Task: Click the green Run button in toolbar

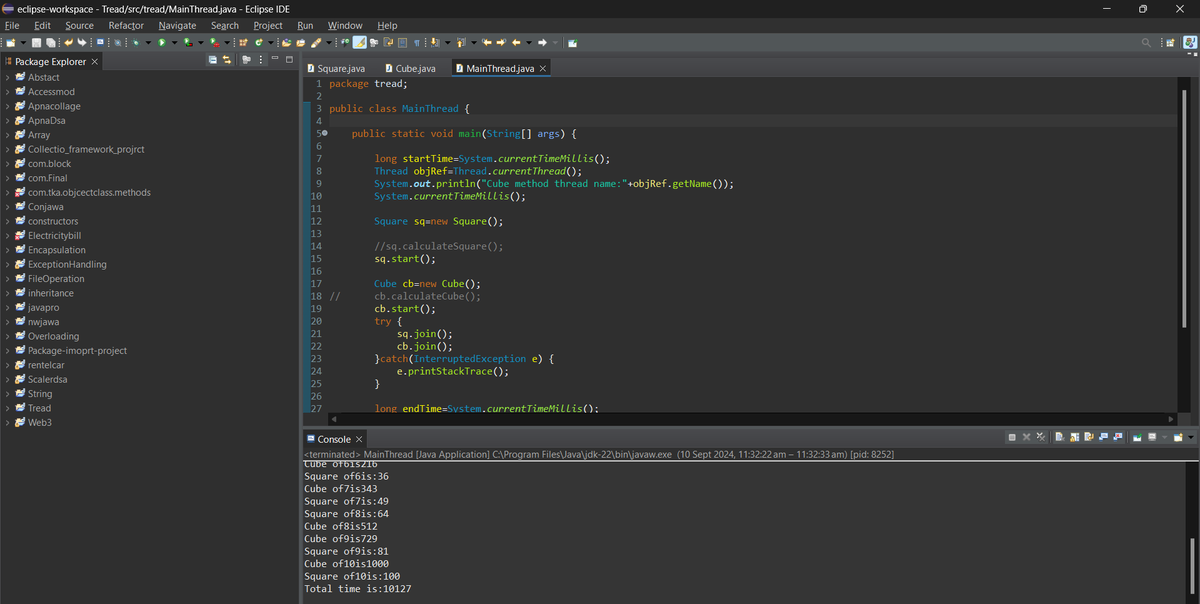Action: click(162, 43)
